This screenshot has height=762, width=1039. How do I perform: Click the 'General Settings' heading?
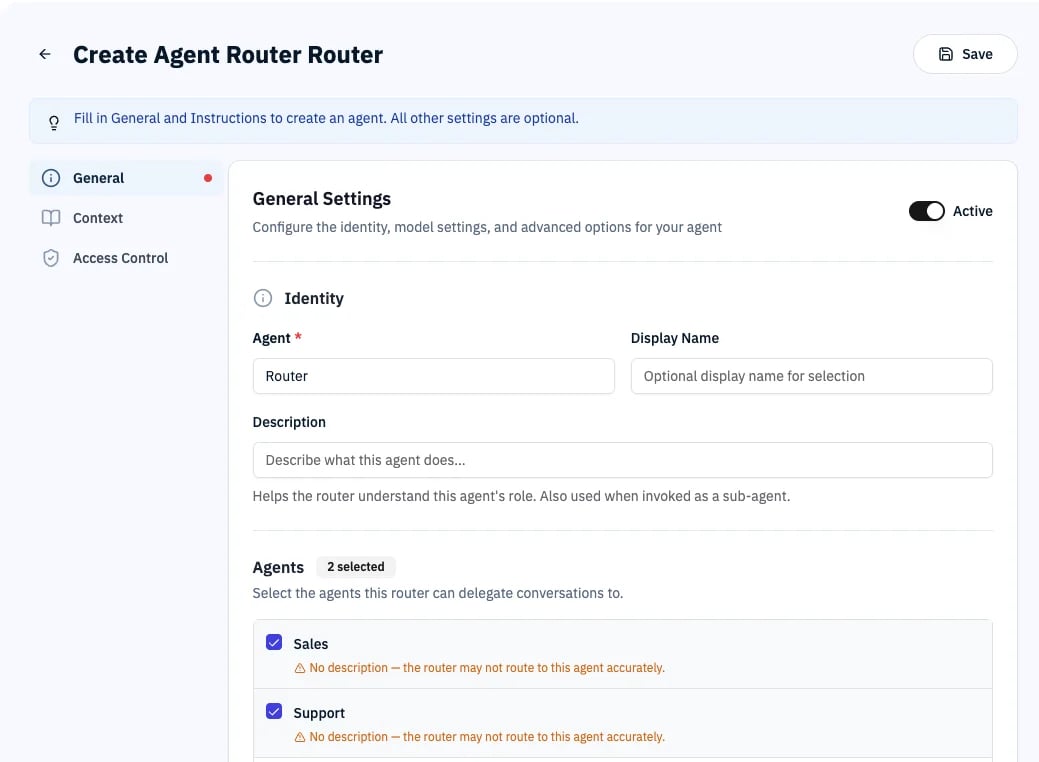click(x=322, y=199)
